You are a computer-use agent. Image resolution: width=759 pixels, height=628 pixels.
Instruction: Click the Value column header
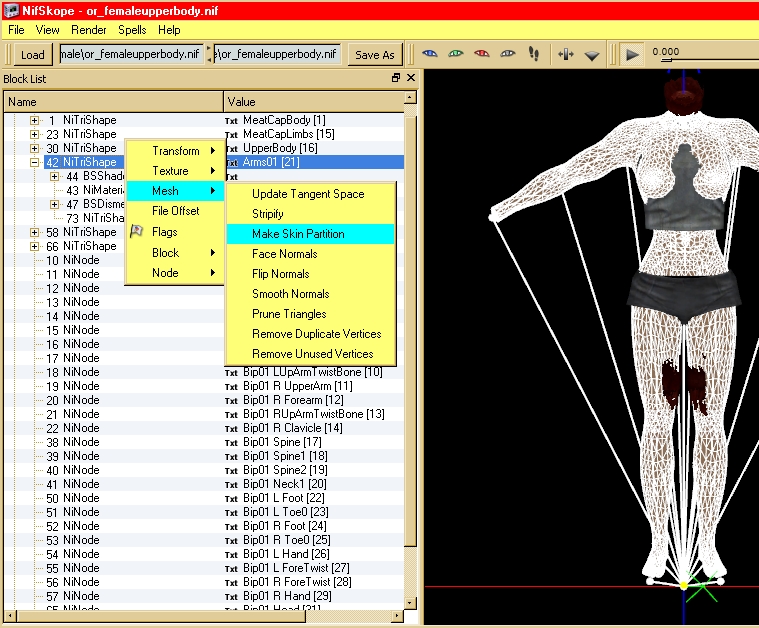pos(314,102)
